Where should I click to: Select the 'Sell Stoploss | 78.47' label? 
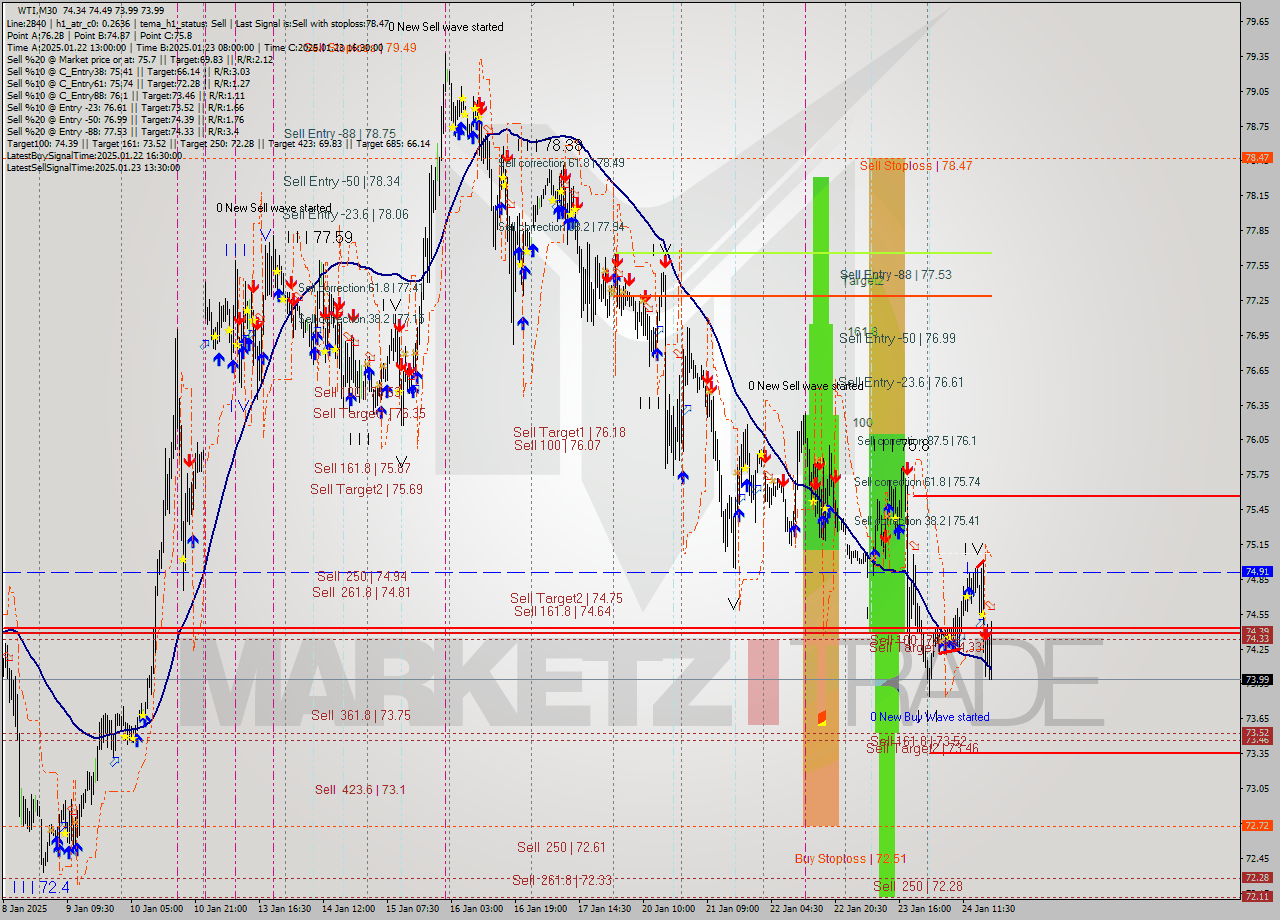pos(915,165)
